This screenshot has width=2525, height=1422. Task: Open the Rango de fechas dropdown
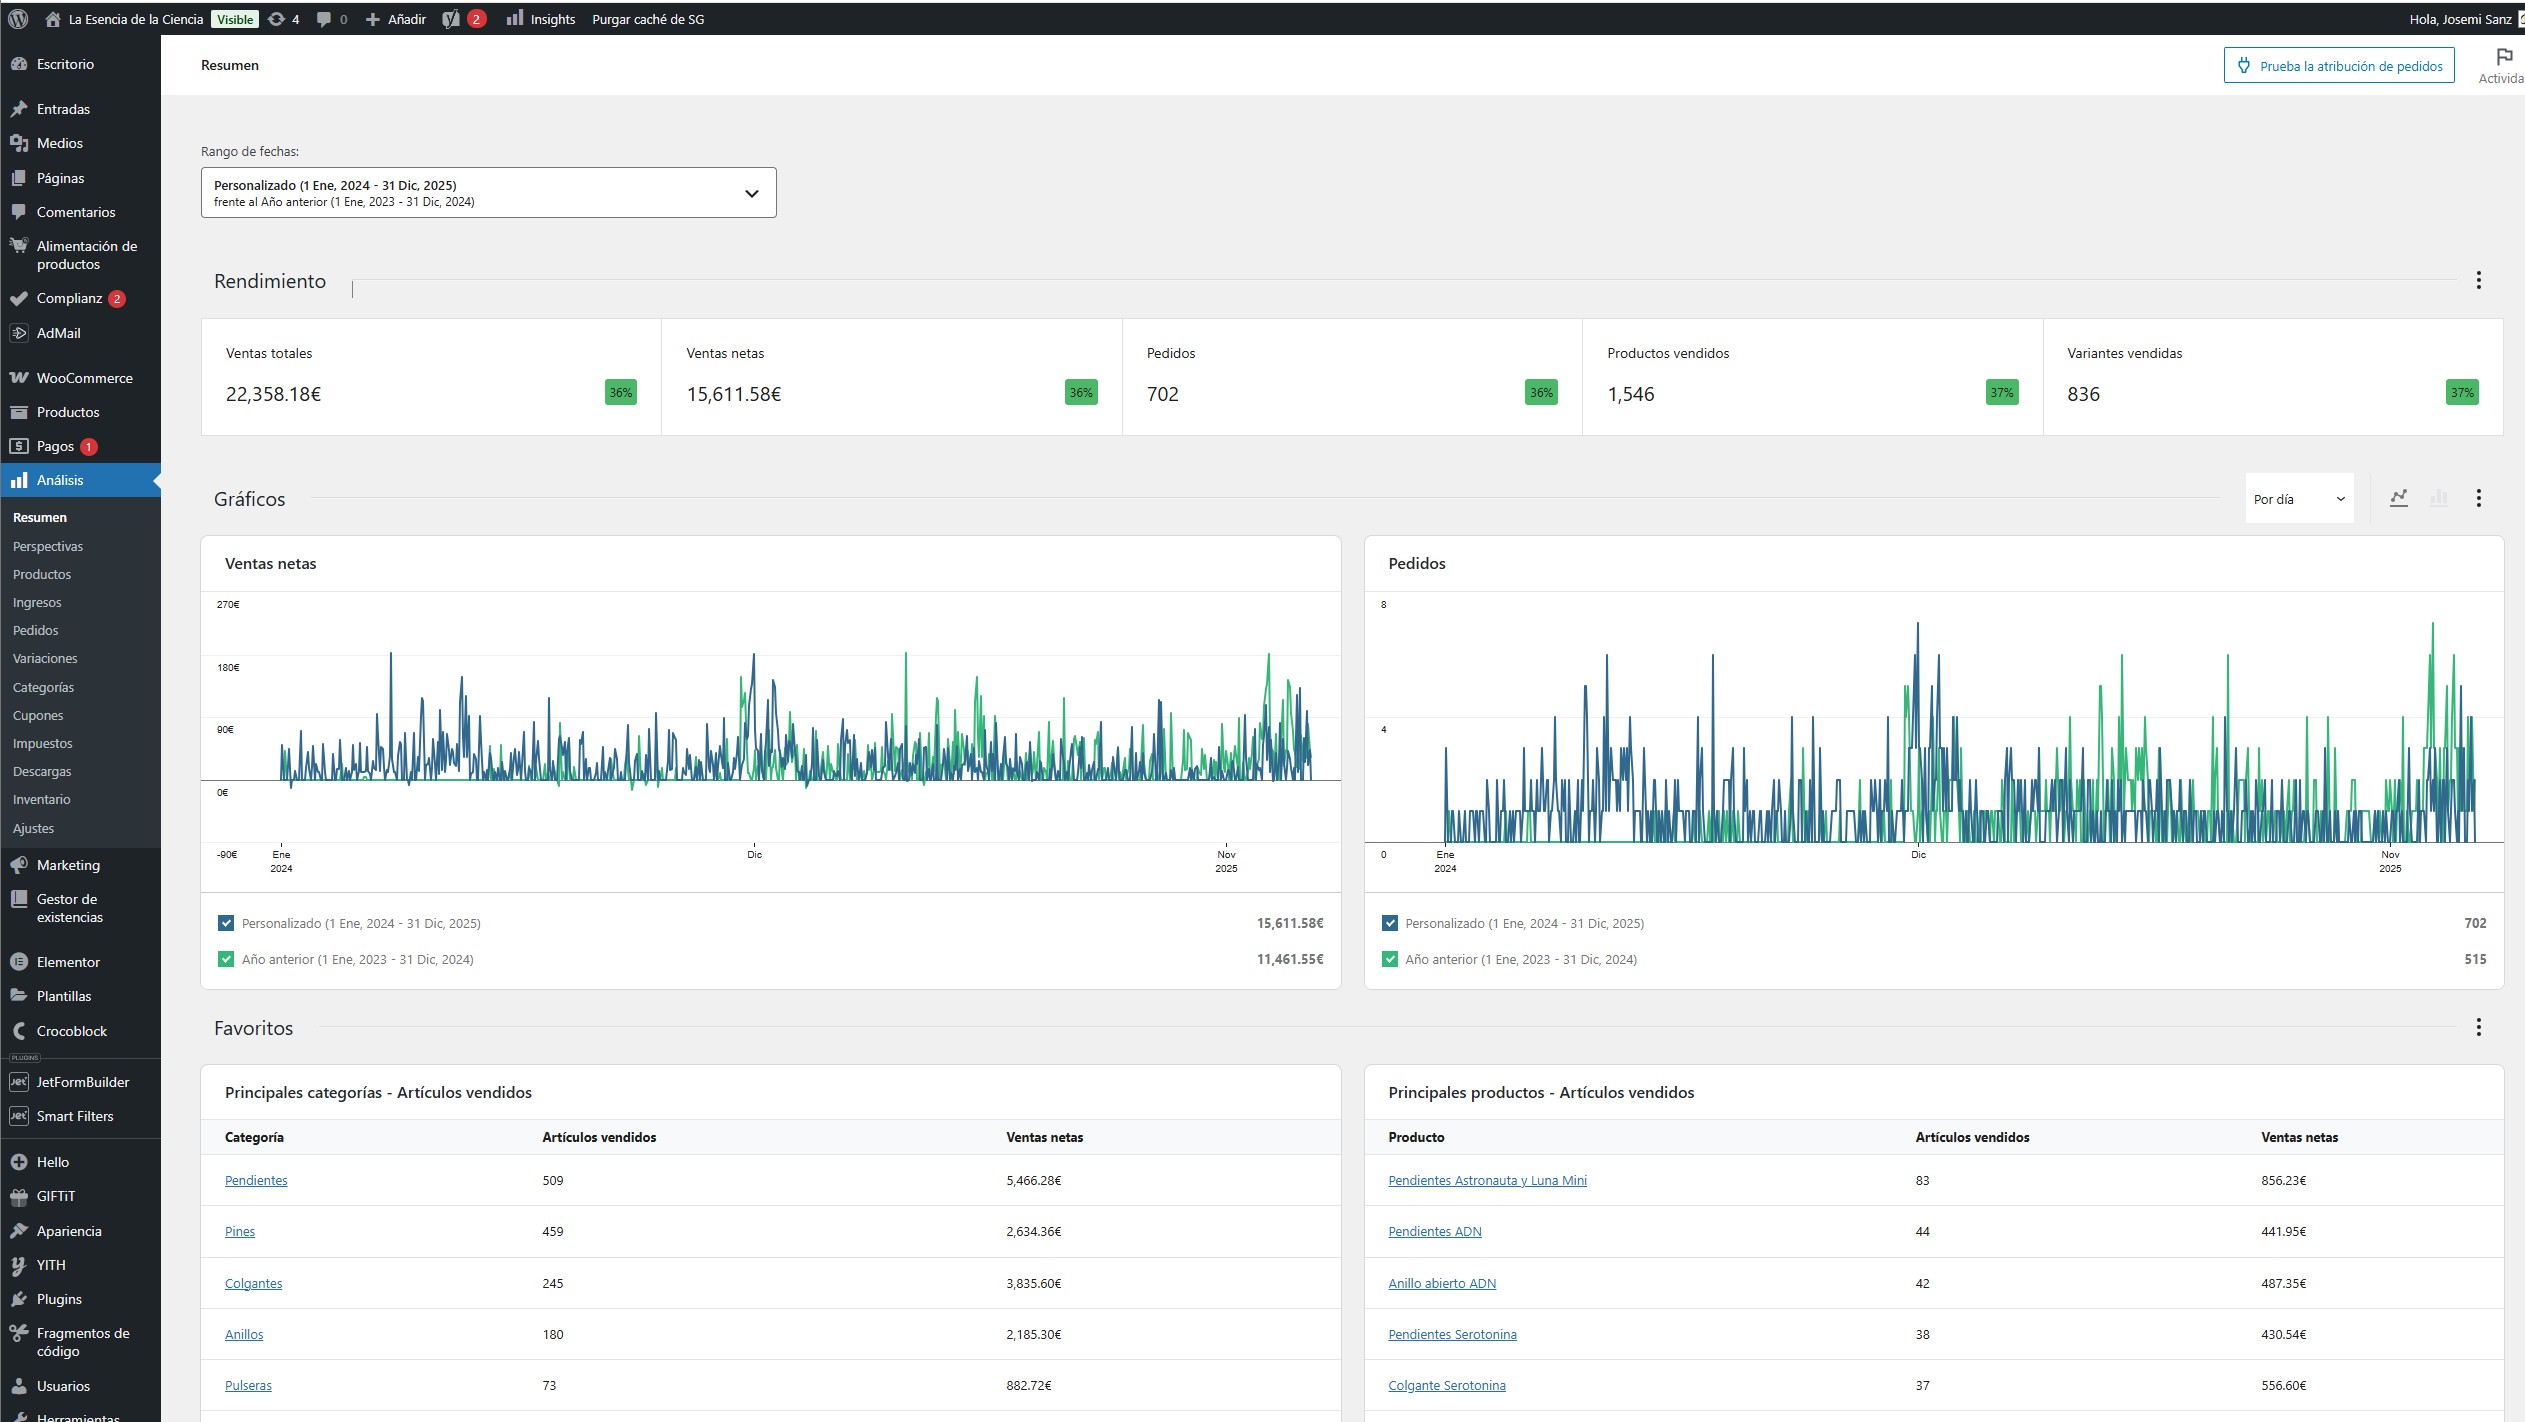pyautogui.click(x=488, y=193)
